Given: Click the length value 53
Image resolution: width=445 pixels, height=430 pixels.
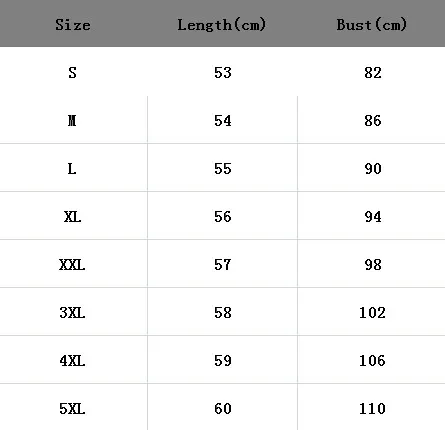Looking at the screenshot, I should (223, 73).
